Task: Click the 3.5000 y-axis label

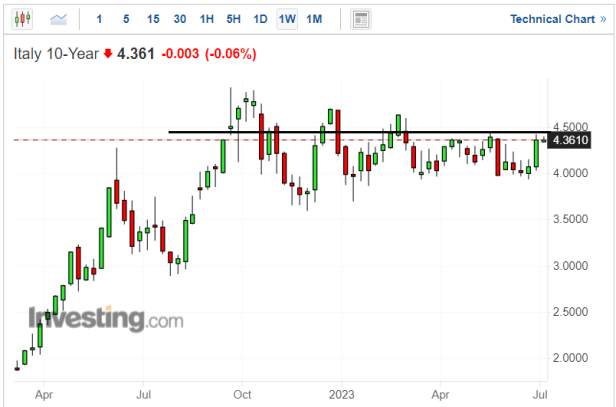Action: pos(571,219)
